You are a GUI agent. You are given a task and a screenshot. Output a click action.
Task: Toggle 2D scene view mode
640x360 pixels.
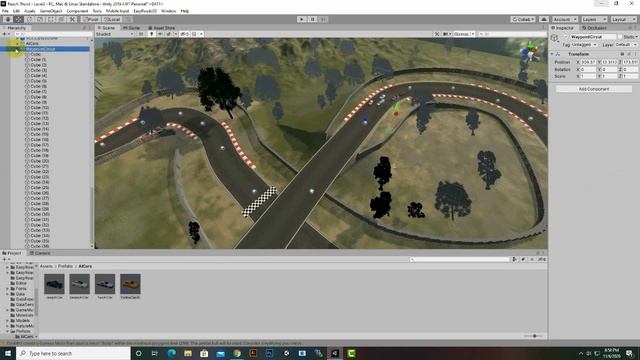(141, 34)
